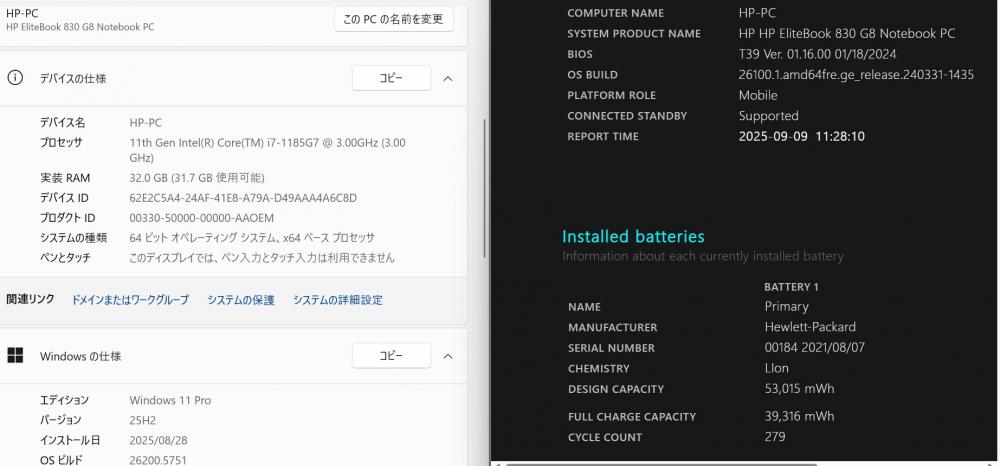
Task: Open the システムの保護 link
Action: [x=240, y=300]
